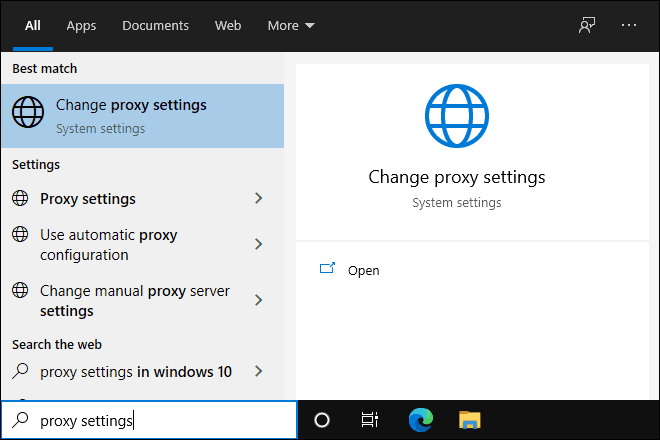
Task: Expand the proxy settings in windows 10 chevron
Action: coord(258,371)
